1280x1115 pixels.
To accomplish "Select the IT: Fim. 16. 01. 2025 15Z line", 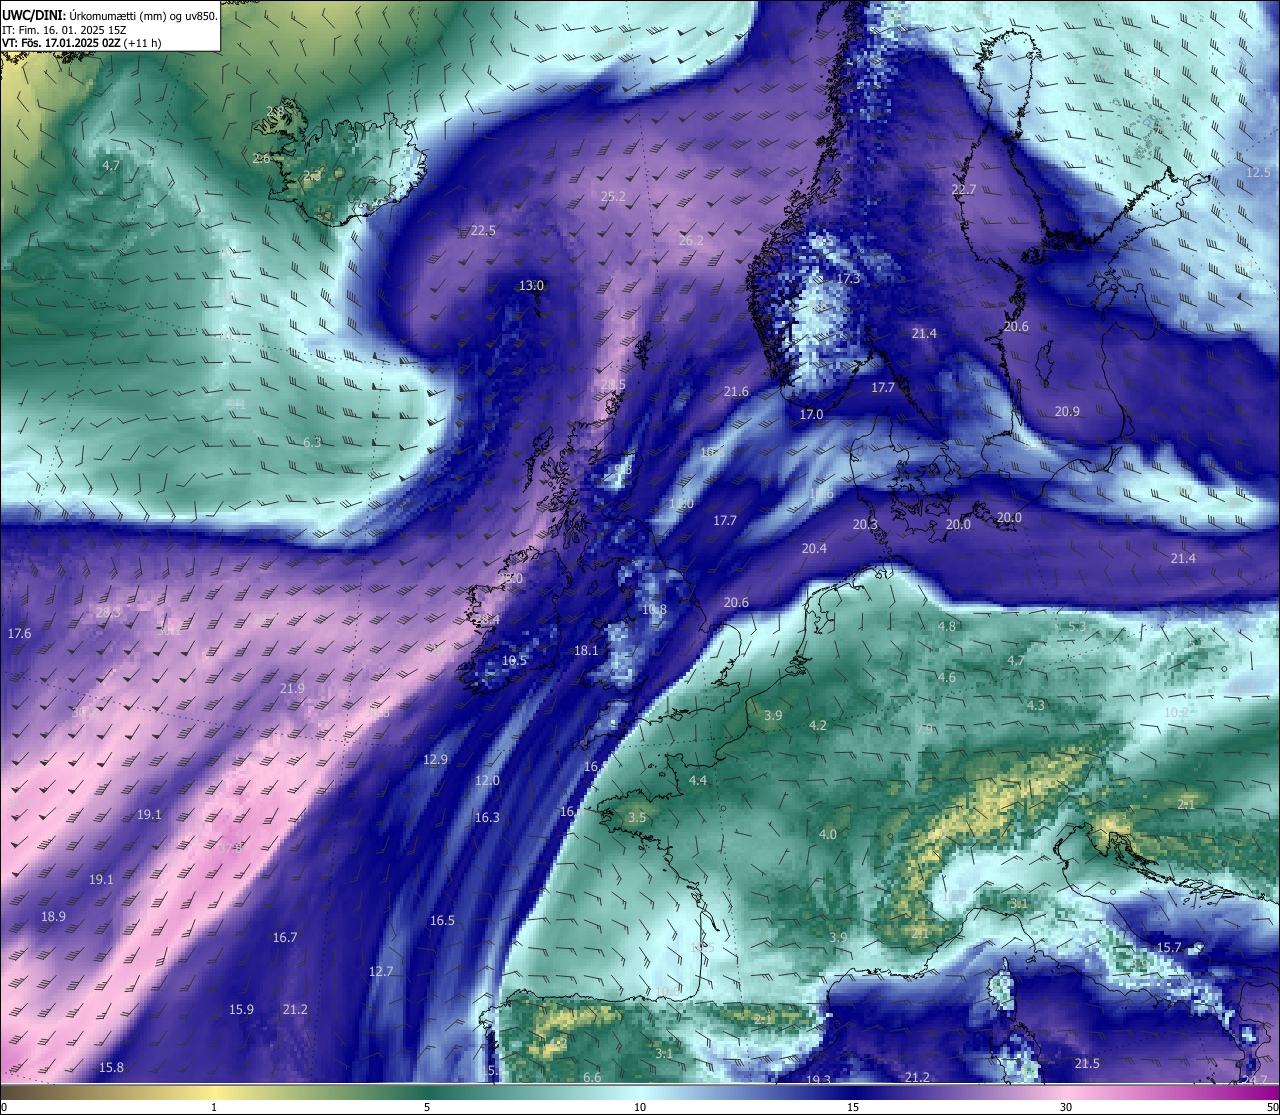I will click(65, 29).
